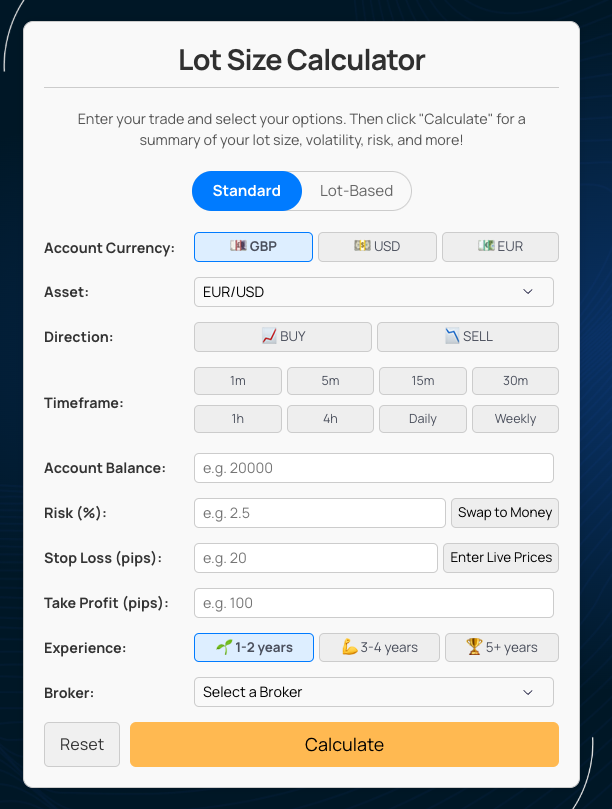Image resolution: width=612 pixels, height=809 pixels.
Task: Click the Lot Size Calculator heading
Action: pyautogui.click(x=302, y=60)
